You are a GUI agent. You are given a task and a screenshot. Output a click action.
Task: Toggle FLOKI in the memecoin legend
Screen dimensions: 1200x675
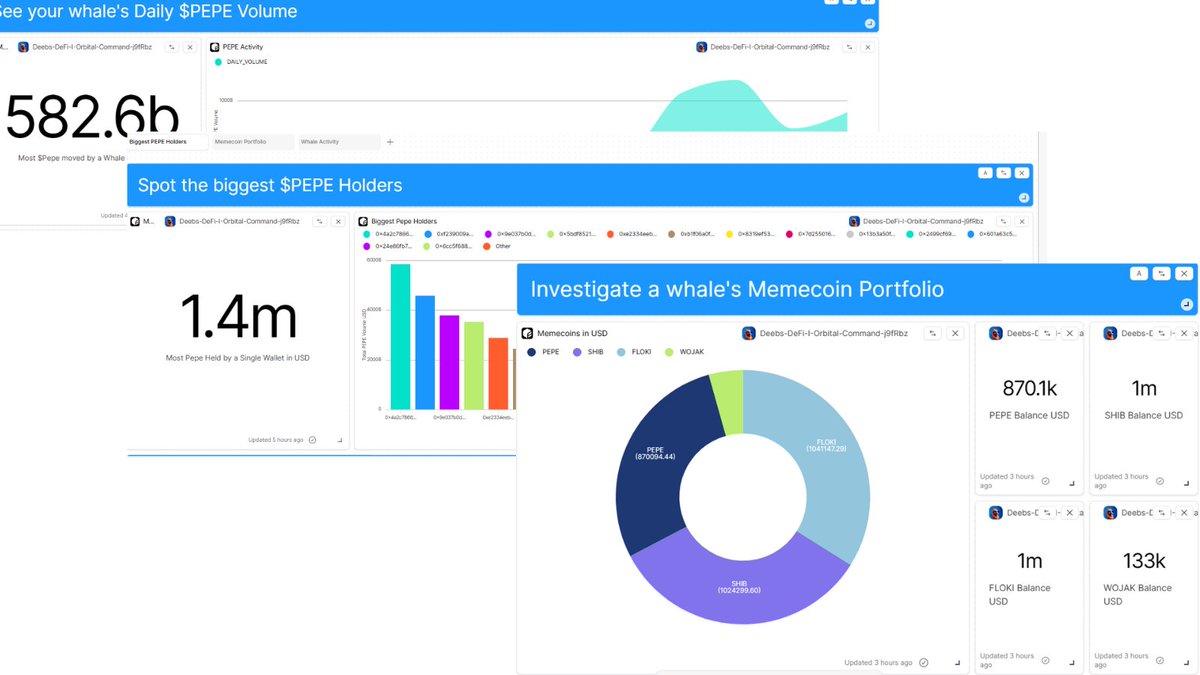tap(634, 352)
